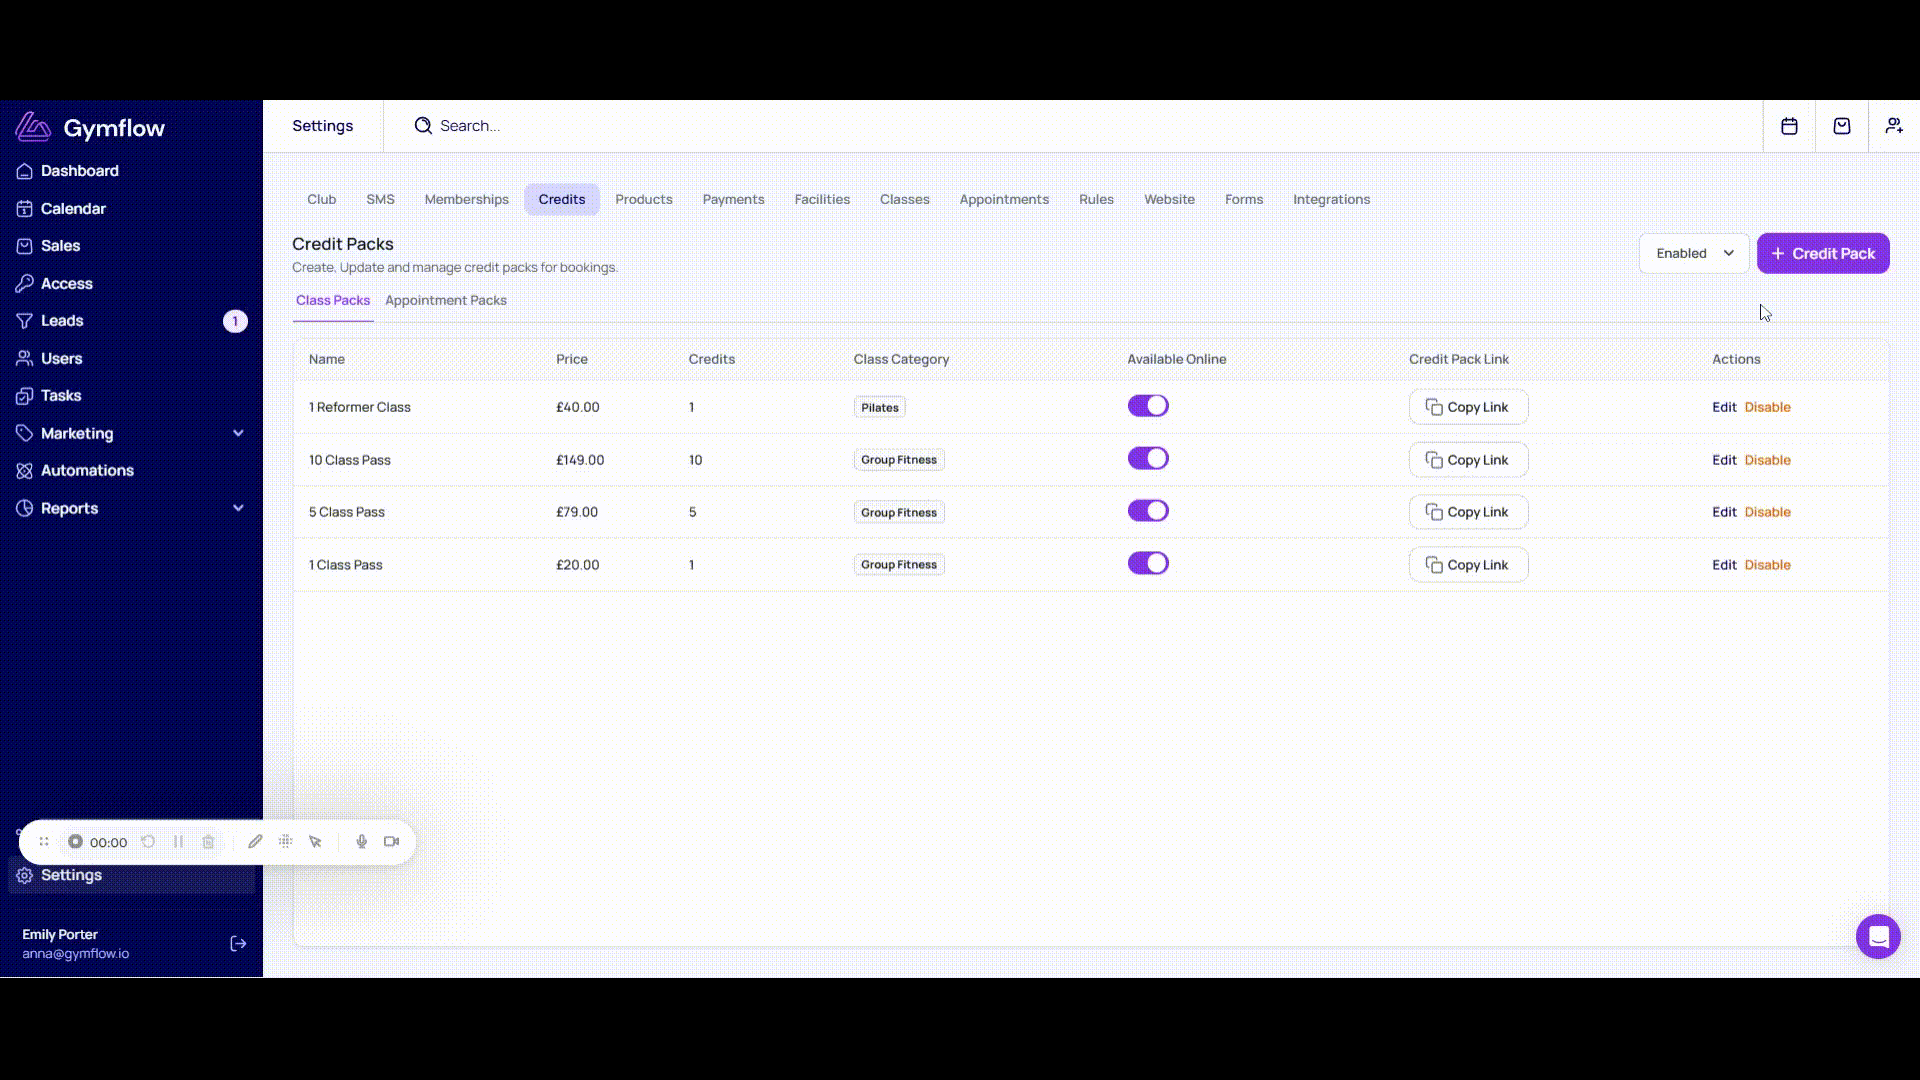Click the recorder start button

point(75,842)
